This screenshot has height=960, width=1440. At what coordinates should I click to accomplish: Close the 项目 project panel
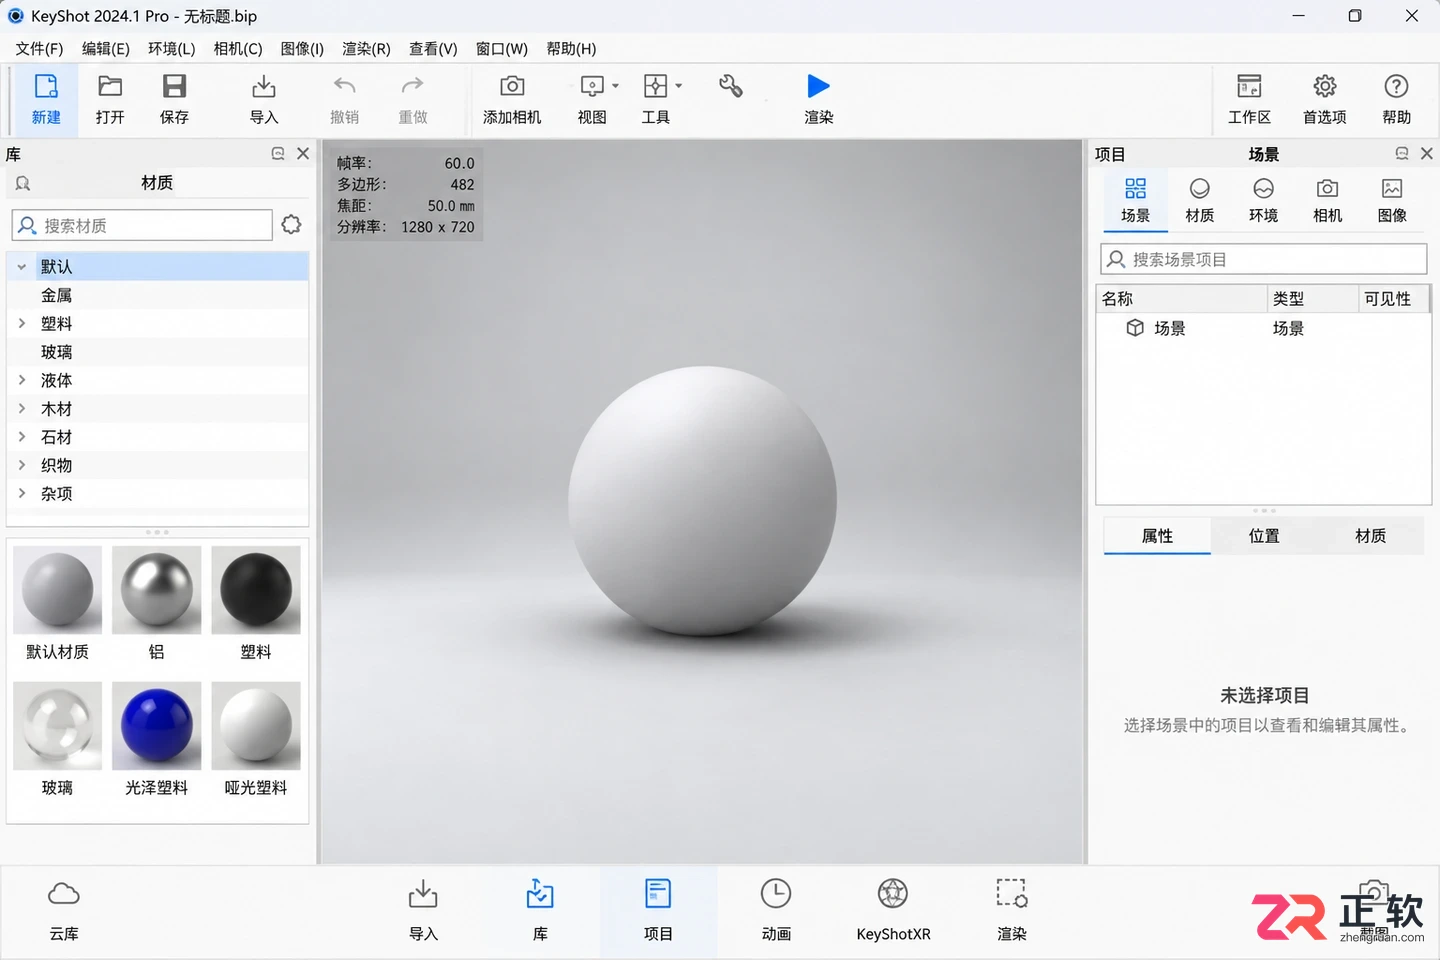coord(1427,154)
